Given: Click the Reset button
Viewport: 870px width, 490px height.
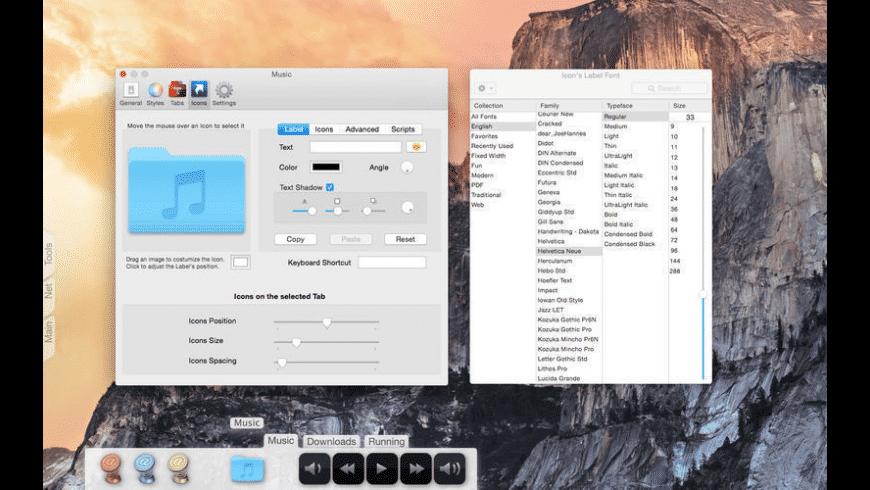Looking at the screenshot, I should [x=405, y=239].
